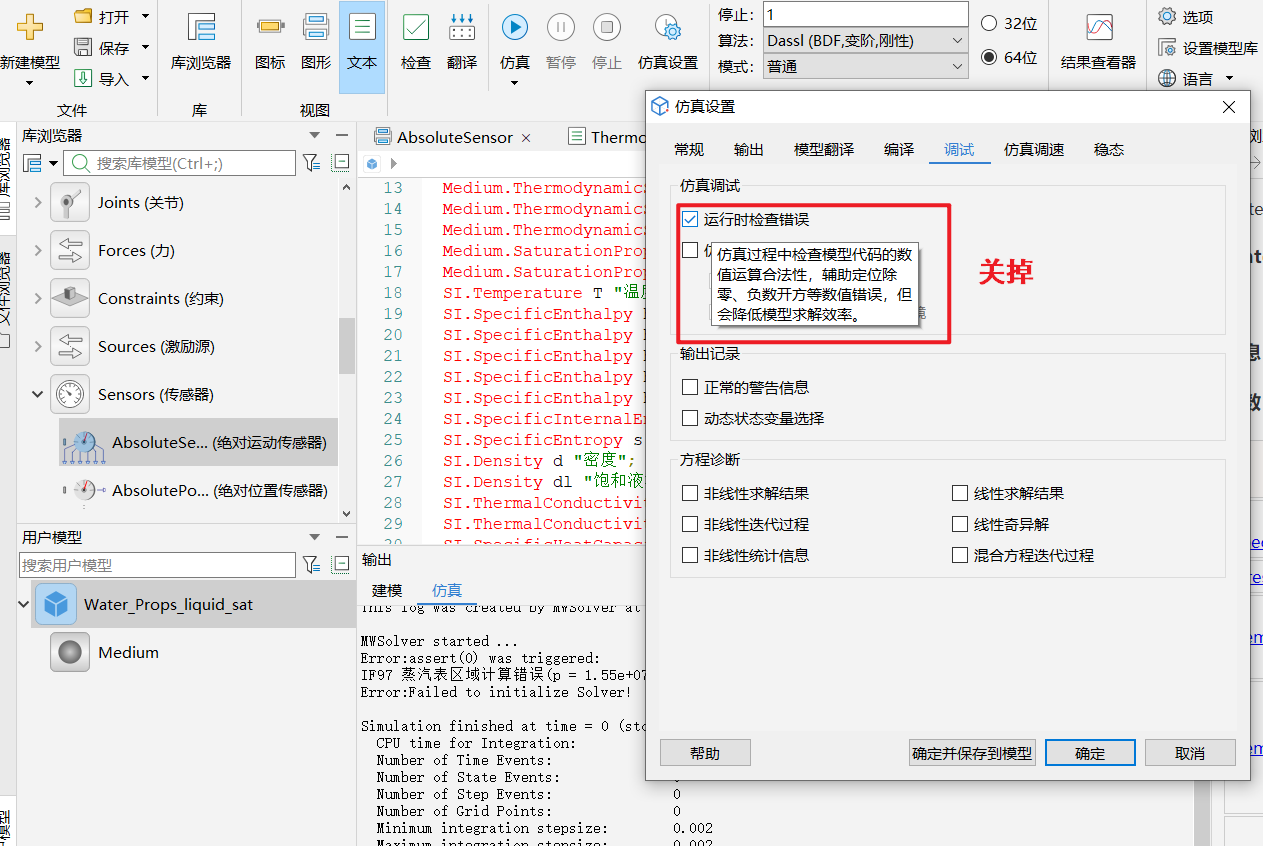Viewport: 1263px width, 846px height.
Task: Expand the Forces (力) tree node
Action: click(x=38, y=251)
